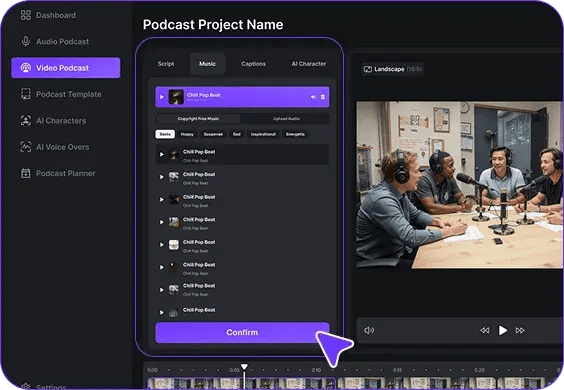
Task: Filter music by Beats
Action: click(165, 134)
